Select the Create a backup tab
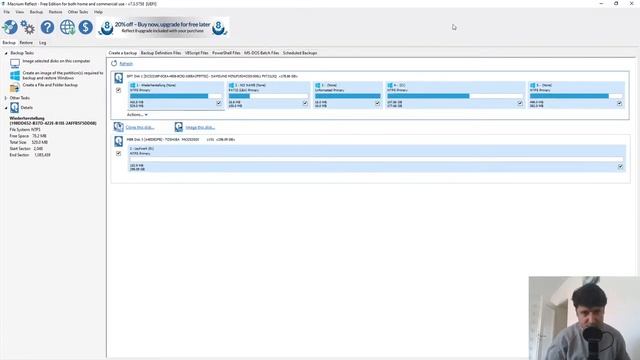The image size is (640, 360). (123, 53)
